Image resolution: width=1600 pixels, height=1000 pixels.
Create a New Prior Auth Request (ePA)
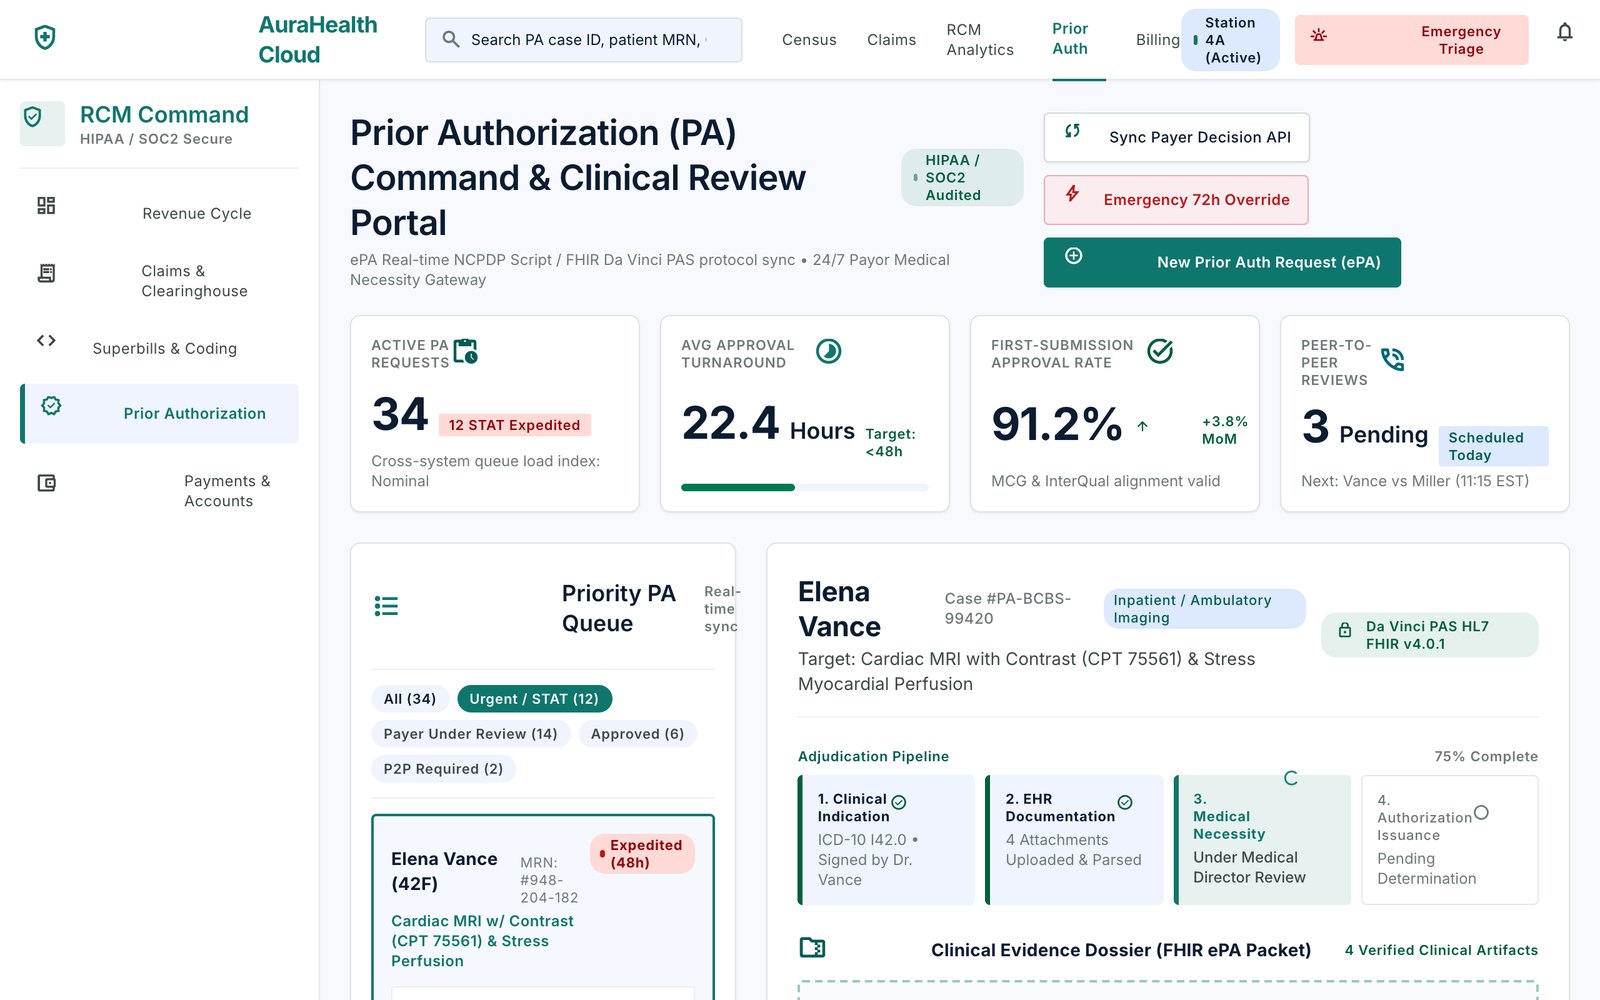[1222, 262]
